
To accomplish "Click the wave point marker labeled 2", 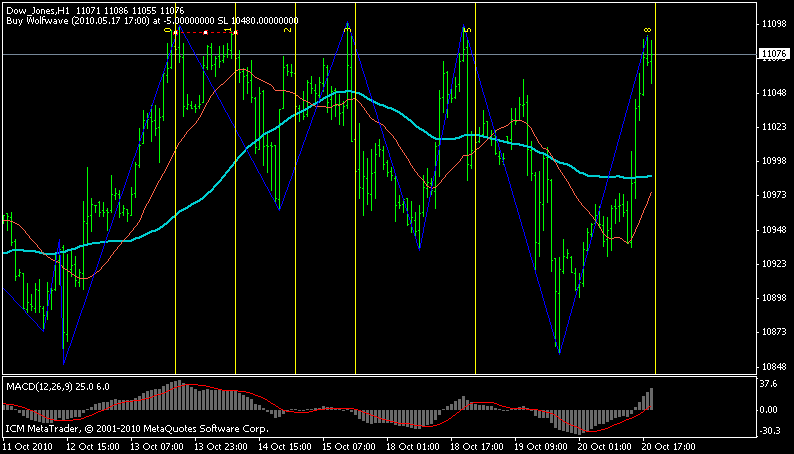I will [288, 31].
